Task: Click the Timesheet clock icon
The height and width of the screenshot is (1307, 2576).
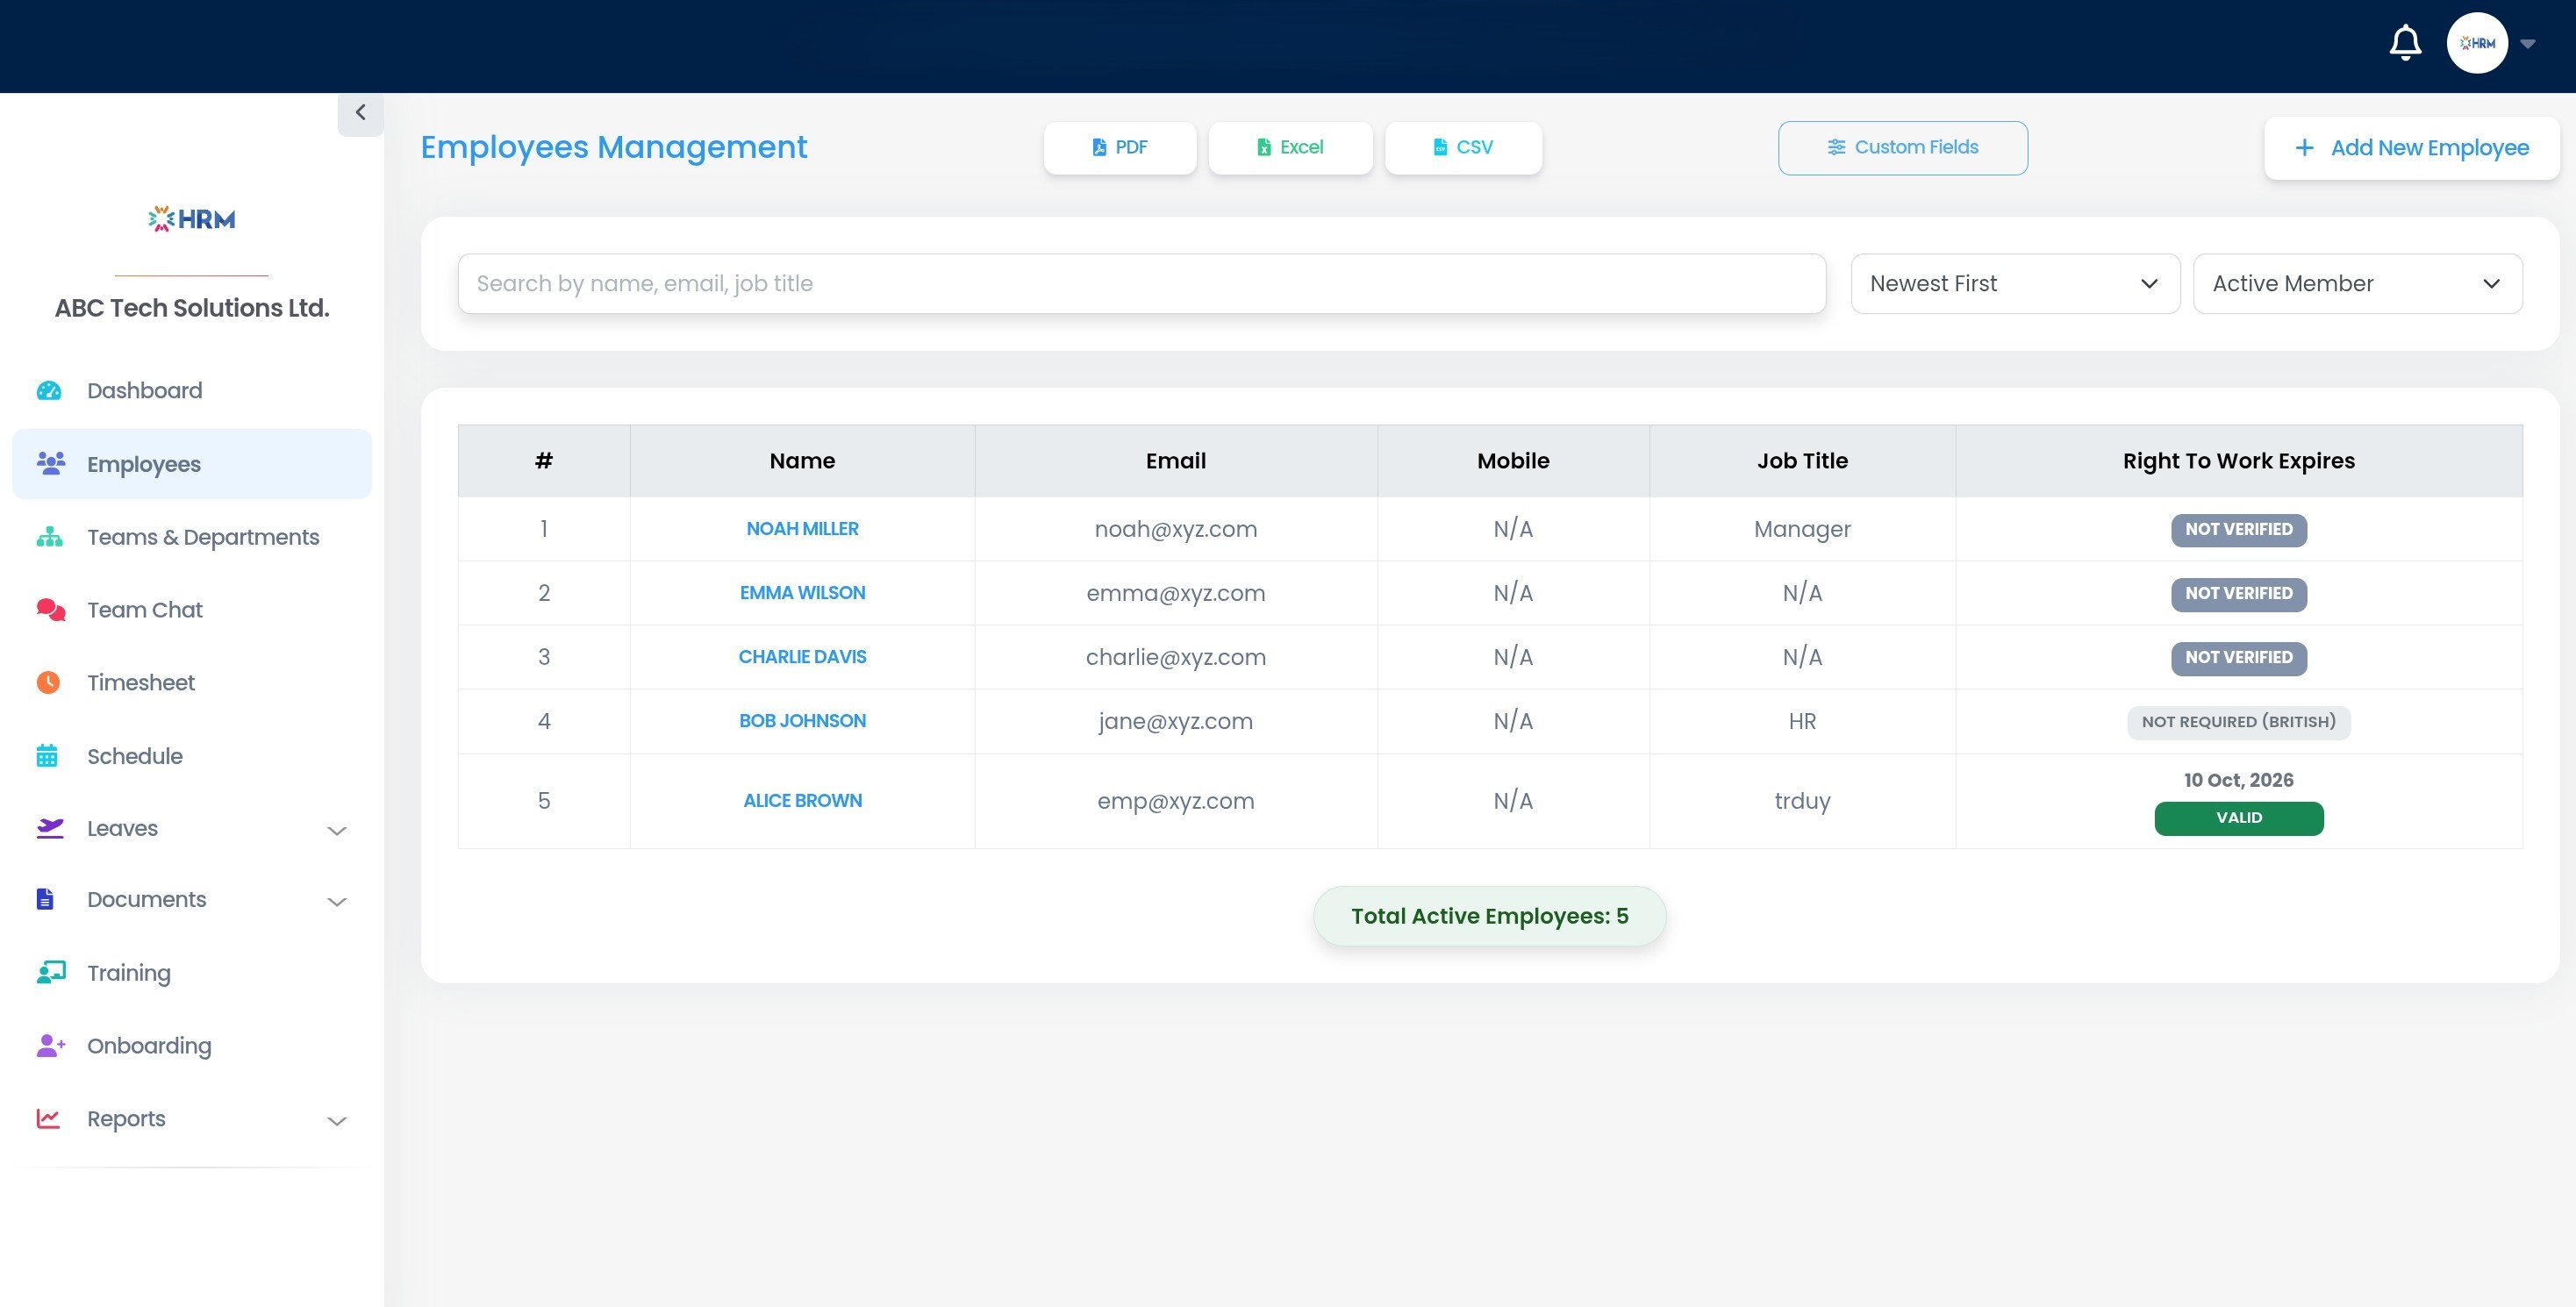Action: click(x=48, y=683)
